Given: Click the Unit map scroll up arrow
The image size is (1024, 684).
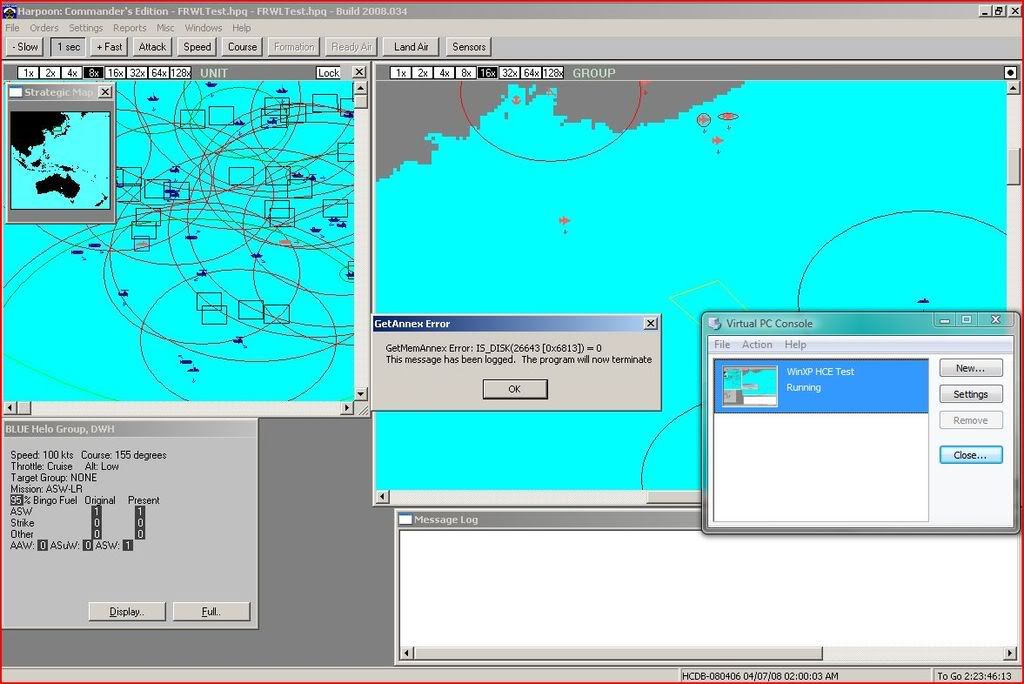Looking at the screenshot, I should [x=360, y=88].
